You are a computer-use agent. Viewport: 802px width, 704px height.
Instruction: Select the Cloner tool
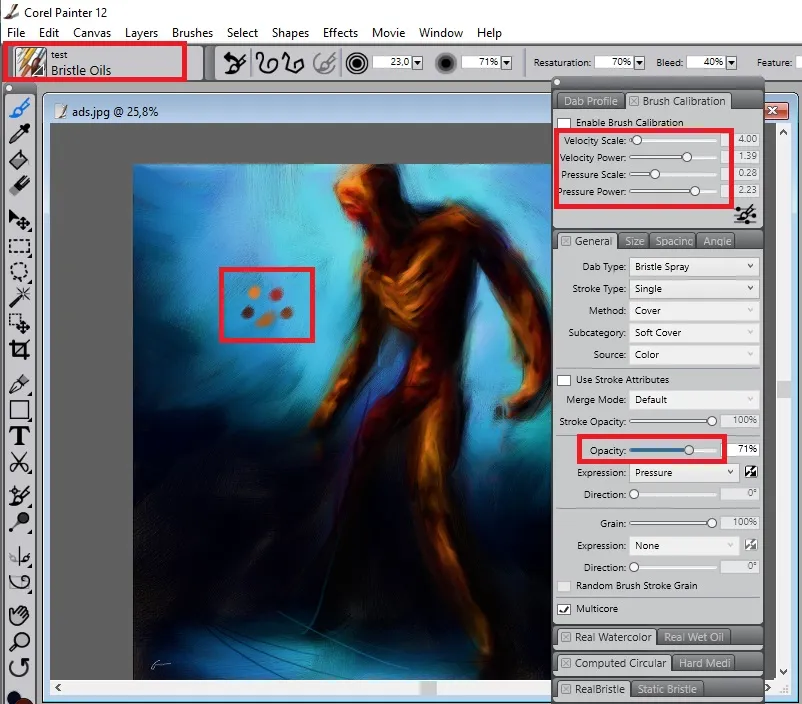pyautogui.click(x=19, y=495)
